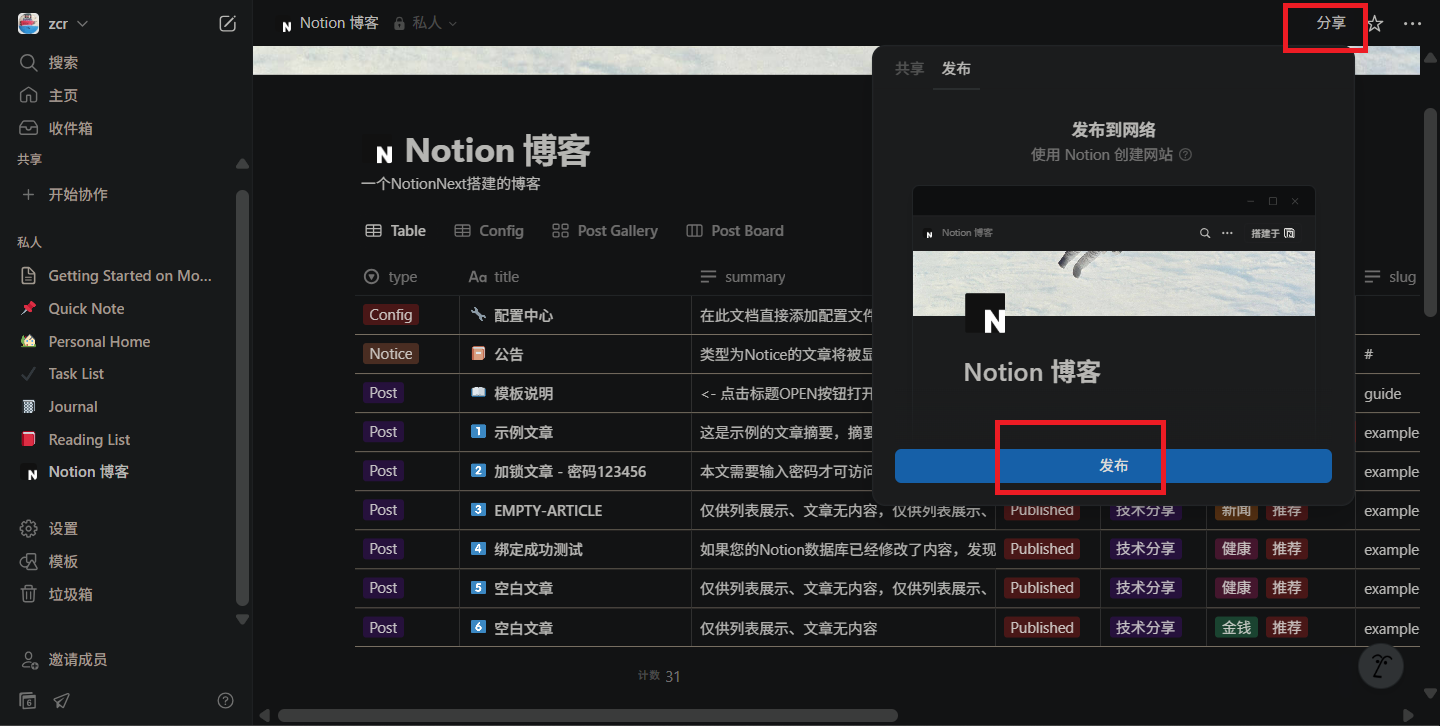
Task: Open the three-dot page menu at top right
Action: click(1412, 24)
